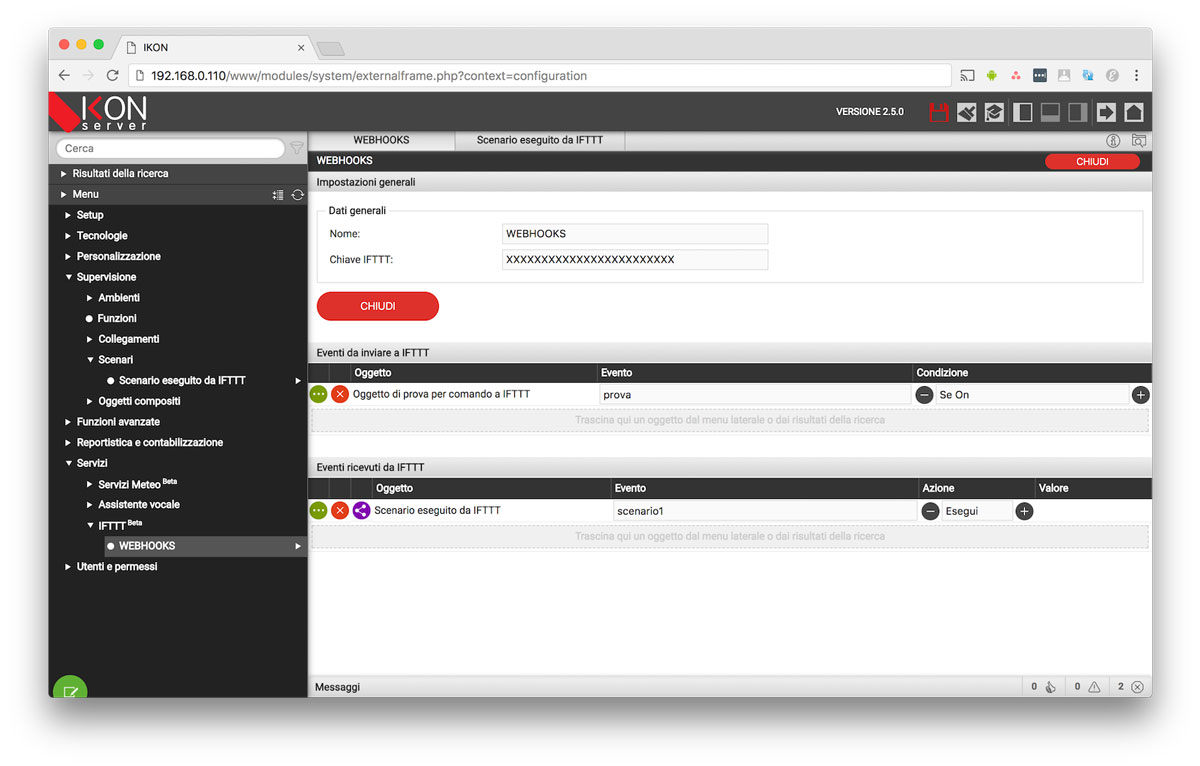Viewport: 1200px width, 766px height.
Task: Expand Collegamenti in sidebar
Action: [89, 339]
